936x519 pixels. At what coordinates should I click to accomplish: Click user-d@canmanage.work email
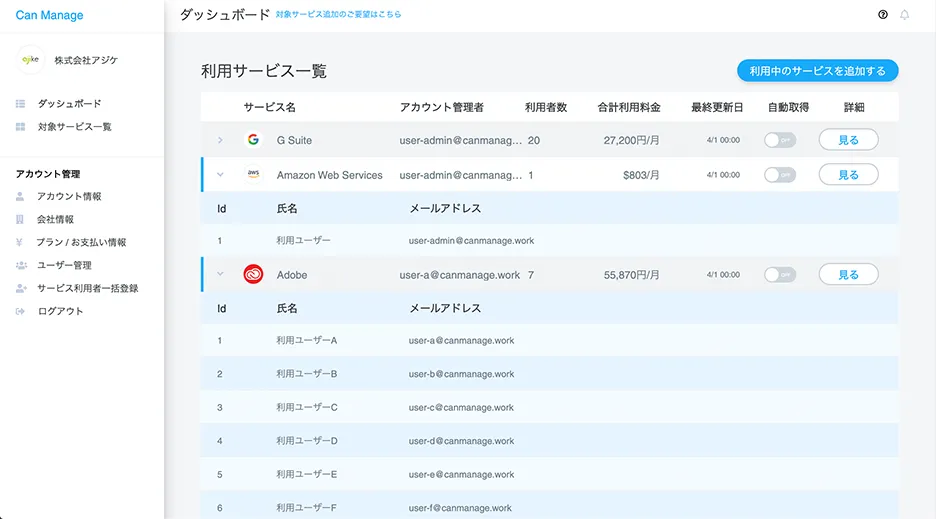point(461,441)
